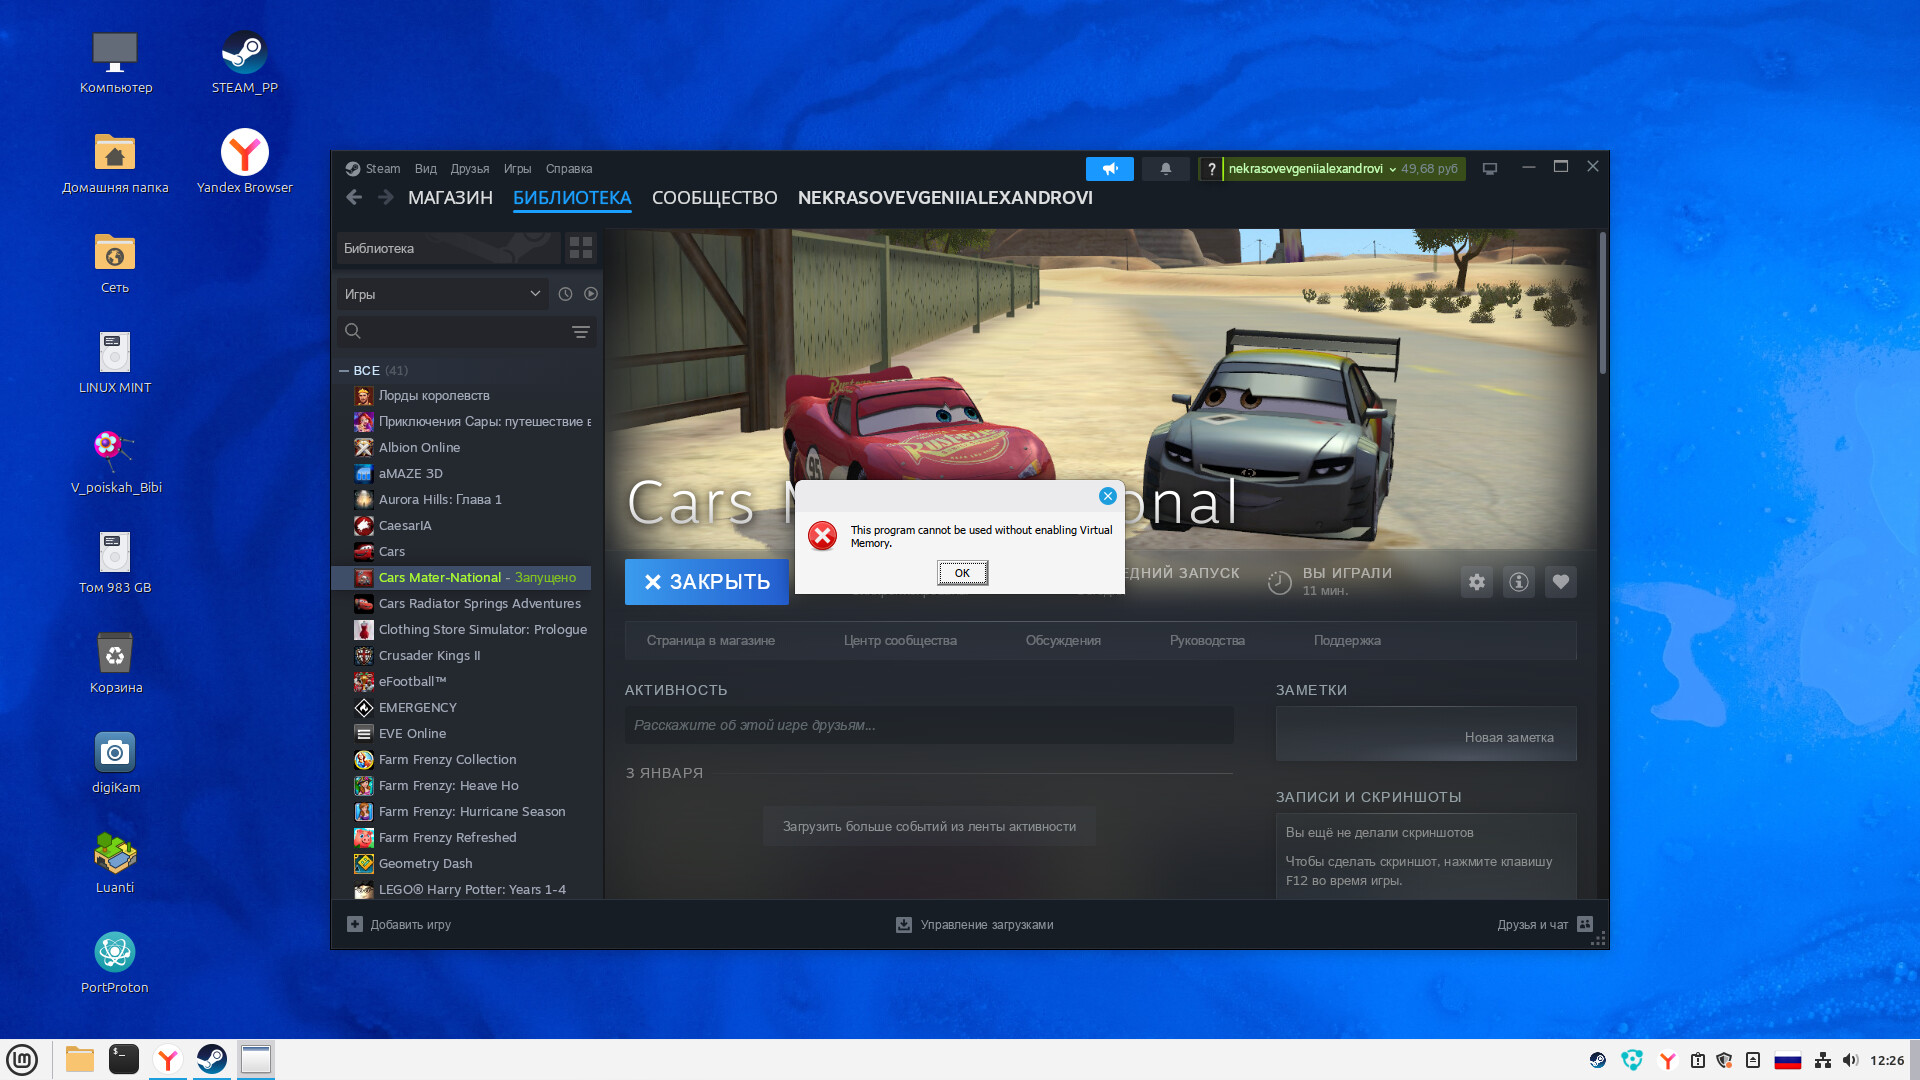Open game settings gear icon
1920x1080 pixels.
click(x=1476, y=582)
